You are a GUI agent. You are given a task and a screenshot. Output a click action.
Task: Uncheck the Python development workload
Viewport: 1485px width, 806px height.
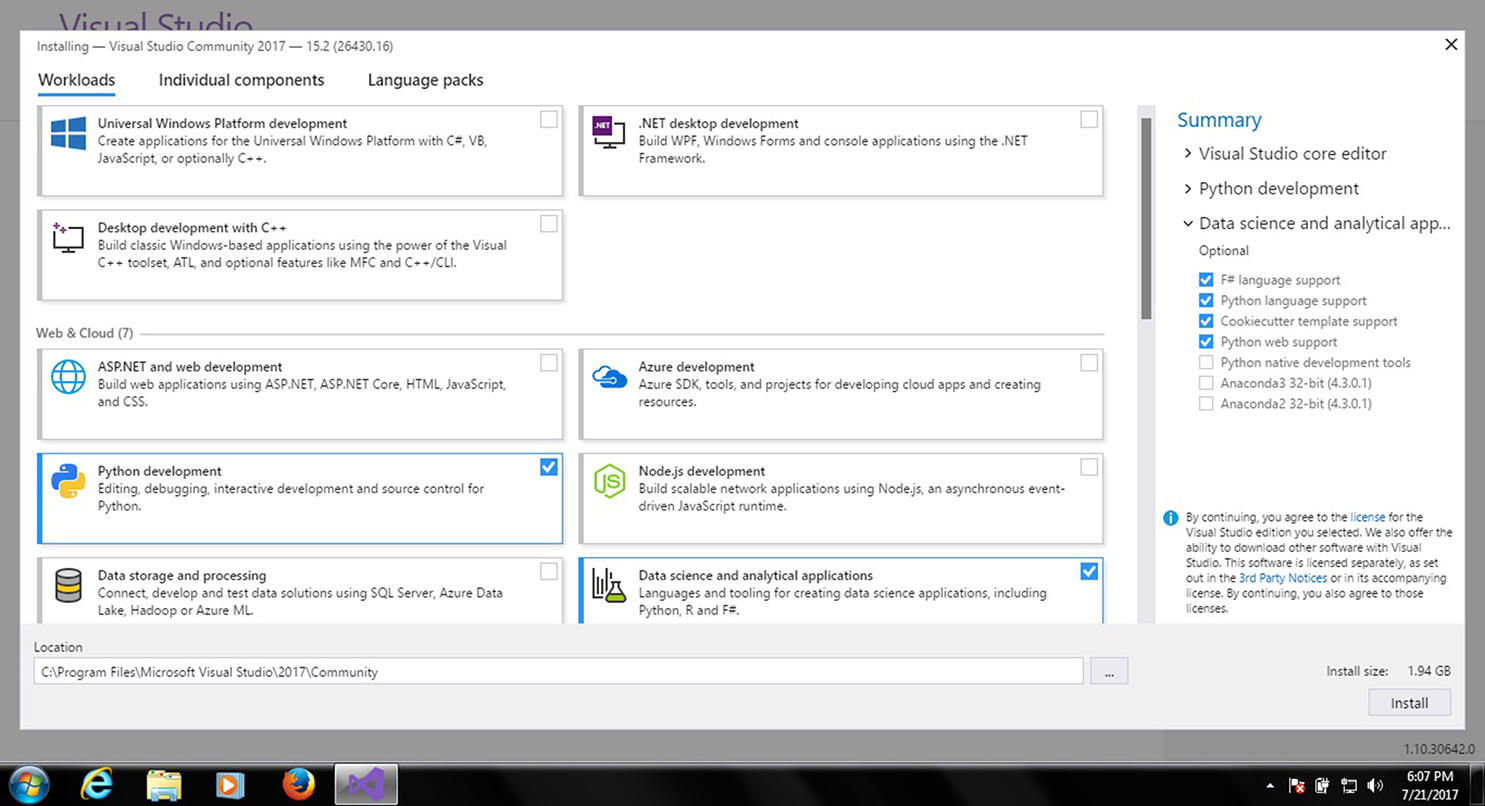pyautogui.click(x=549, y=466)
